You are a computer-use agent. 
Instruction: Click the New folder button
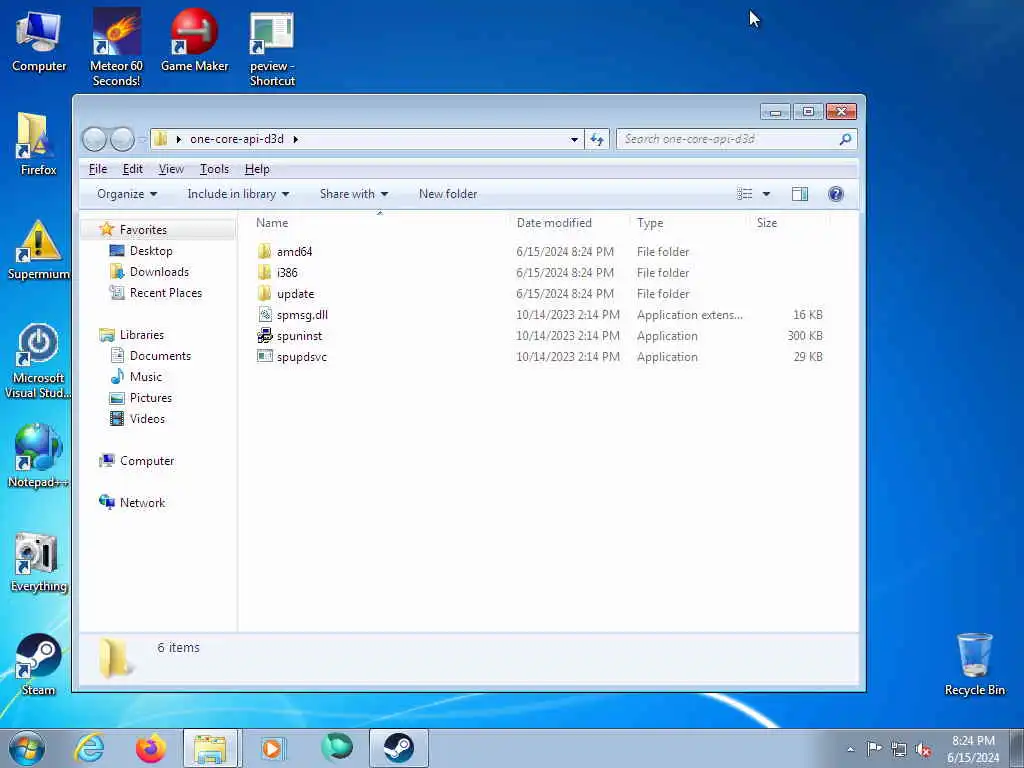pos(448,194)
